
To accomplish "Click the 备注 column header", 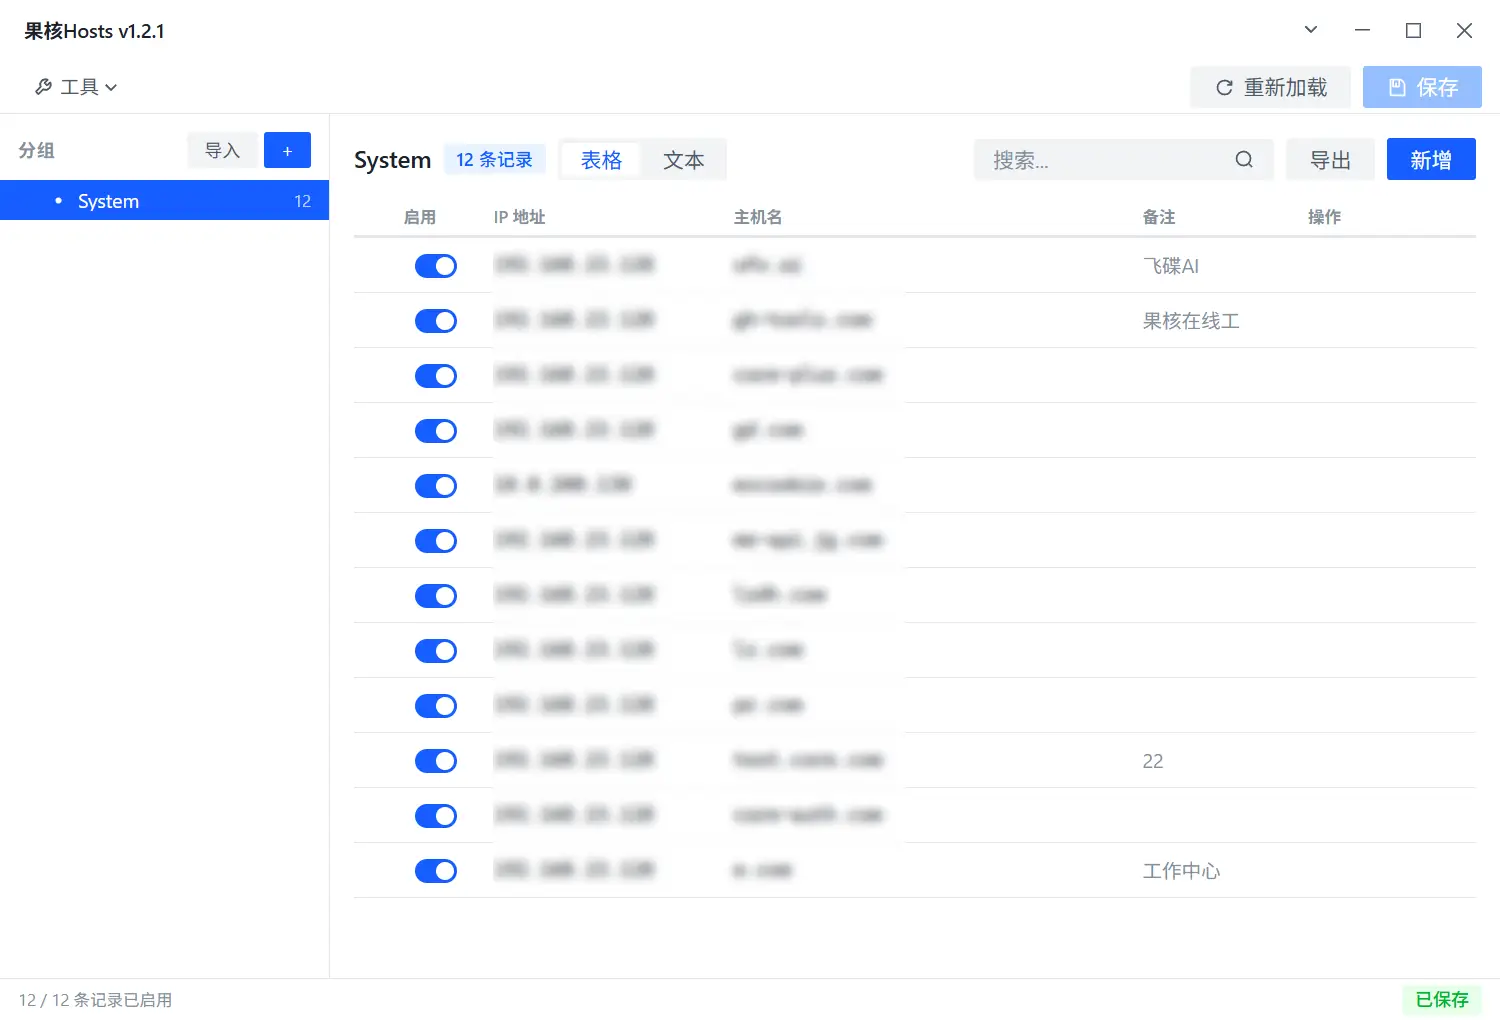I will 1159,217.
